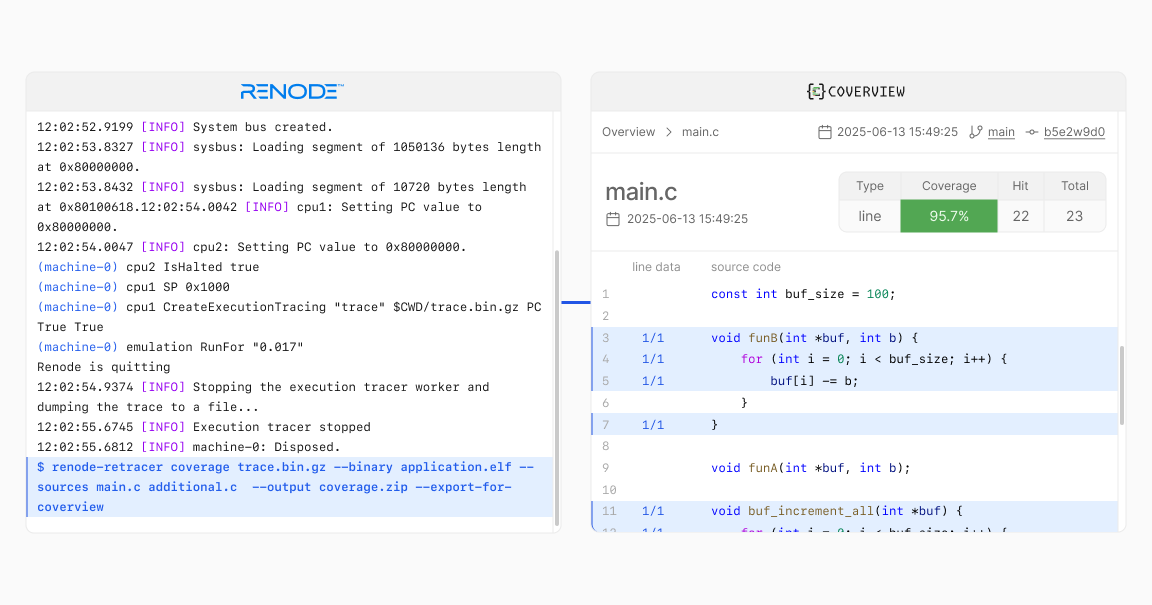Sort the table by the Coverage column

click(x=948, y=185)
